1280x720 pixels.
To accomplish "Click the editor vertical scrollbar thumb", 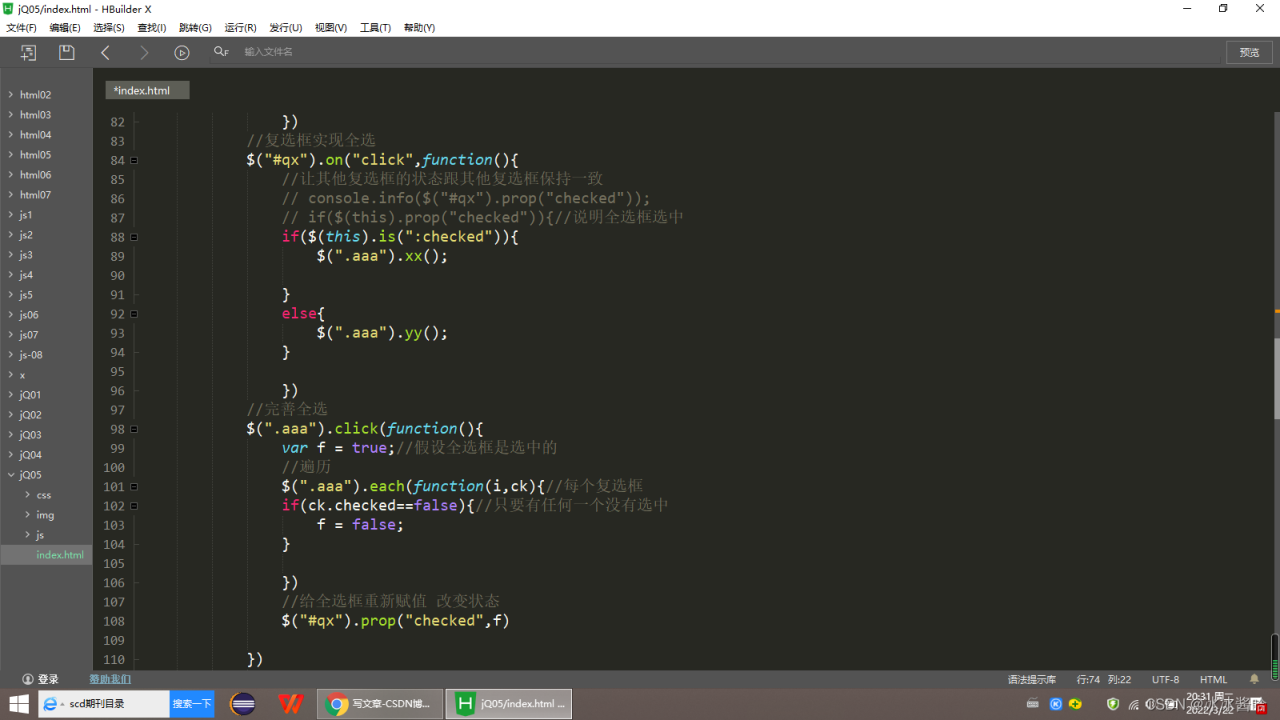I will pos(1276,378).
